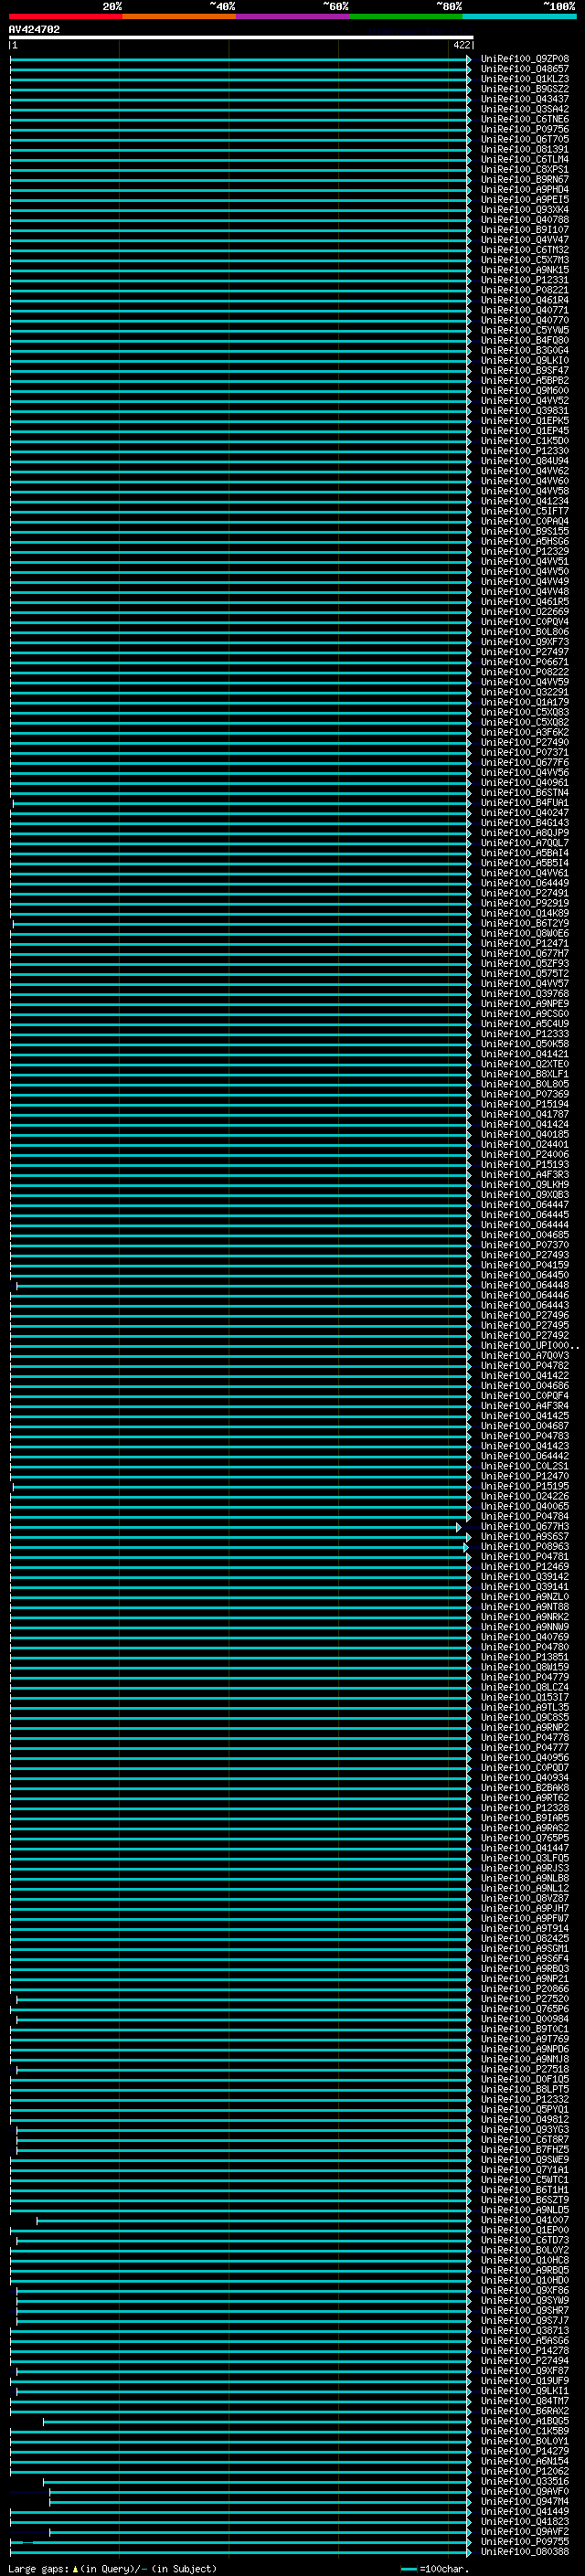This screenshot has width=585, height=2576.
Task: Click the 422 query length label
Action: point(461,45)
